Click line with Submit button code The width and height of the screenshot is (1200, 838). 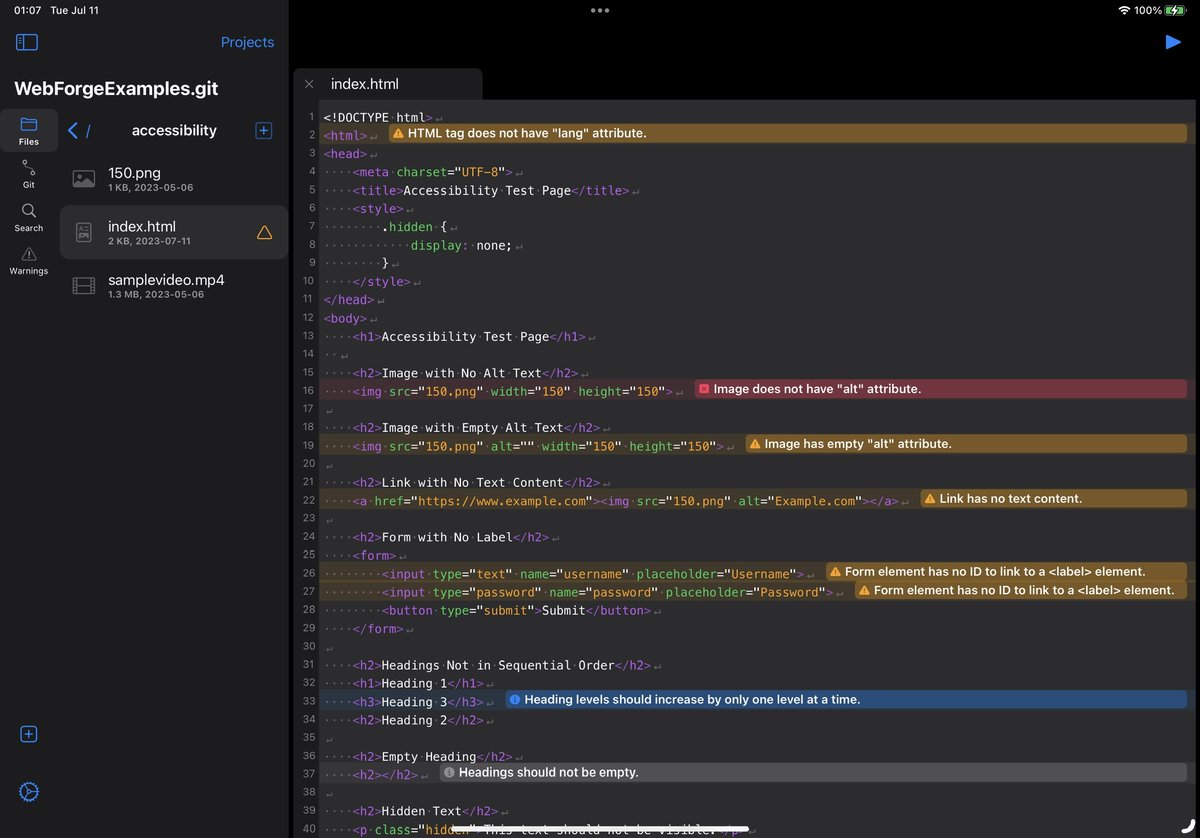tap(515, 610)
